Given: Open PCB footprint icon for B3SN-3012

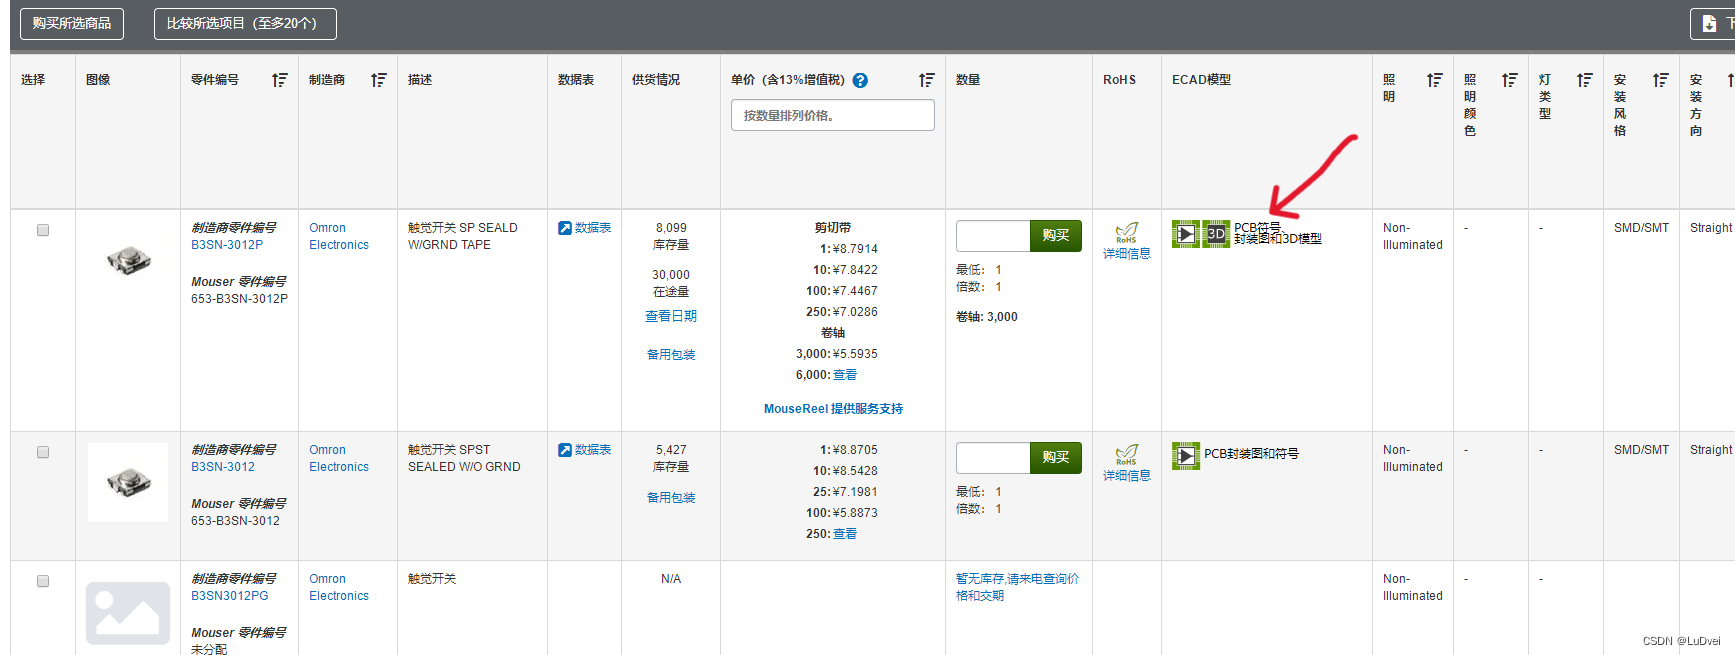Looking at the screenshot, I should tap(1186, 456).
